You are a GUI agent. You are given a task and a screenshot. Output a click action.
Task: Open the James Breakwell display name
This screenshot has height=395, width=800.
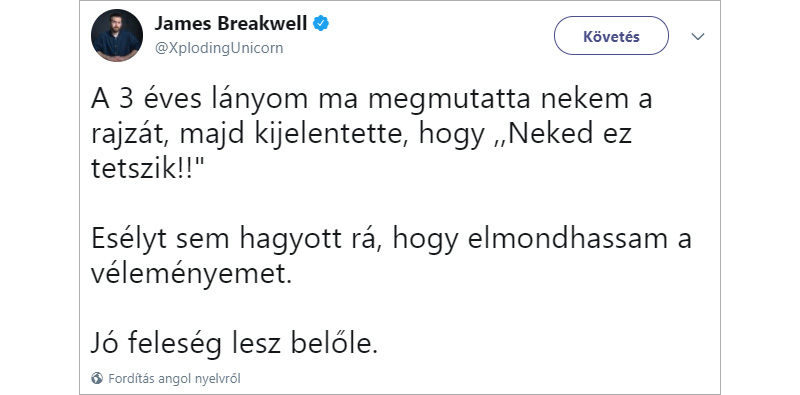pyautogui.click(x=231, y=23)
